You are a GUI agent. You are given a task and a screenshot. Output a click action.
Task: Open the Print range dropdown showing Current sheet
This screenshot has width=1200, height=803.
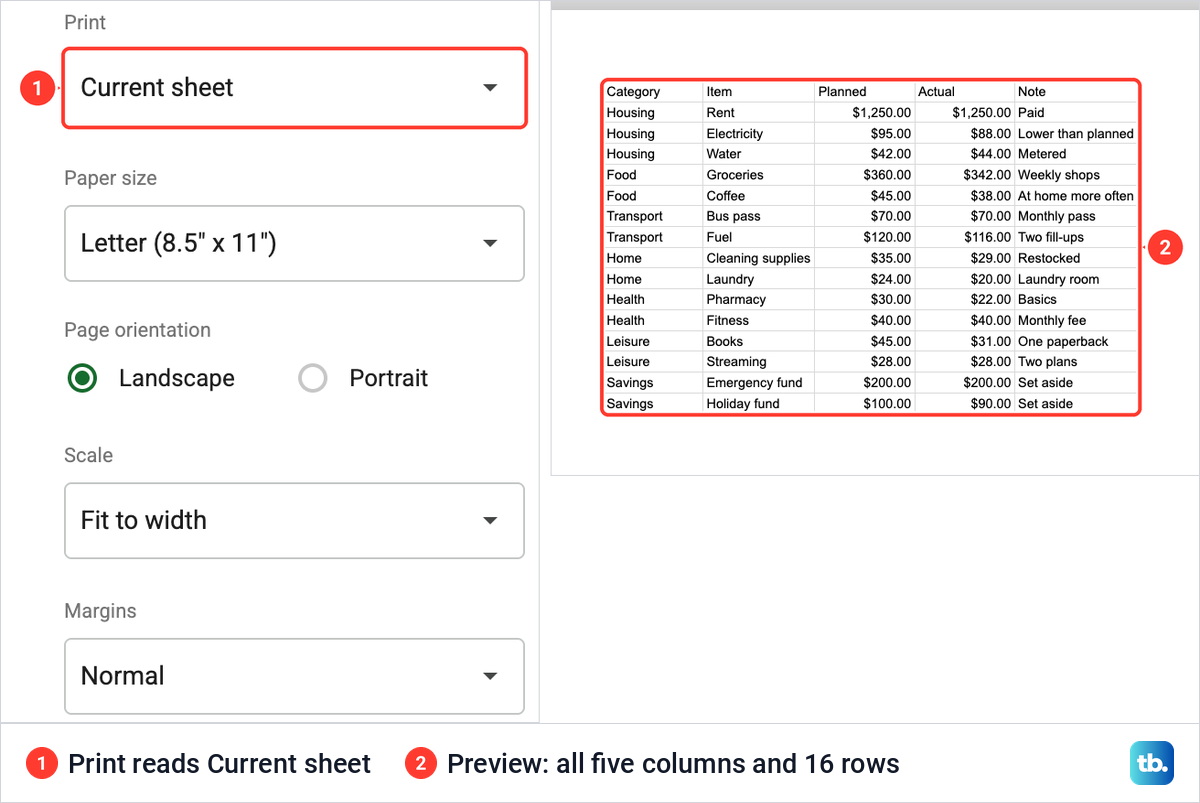click(x=294, y=88)
